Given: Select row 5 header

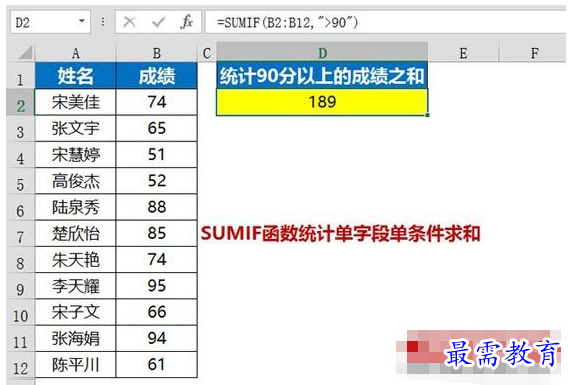Looking at the screenshot, I should pos(21,181).
